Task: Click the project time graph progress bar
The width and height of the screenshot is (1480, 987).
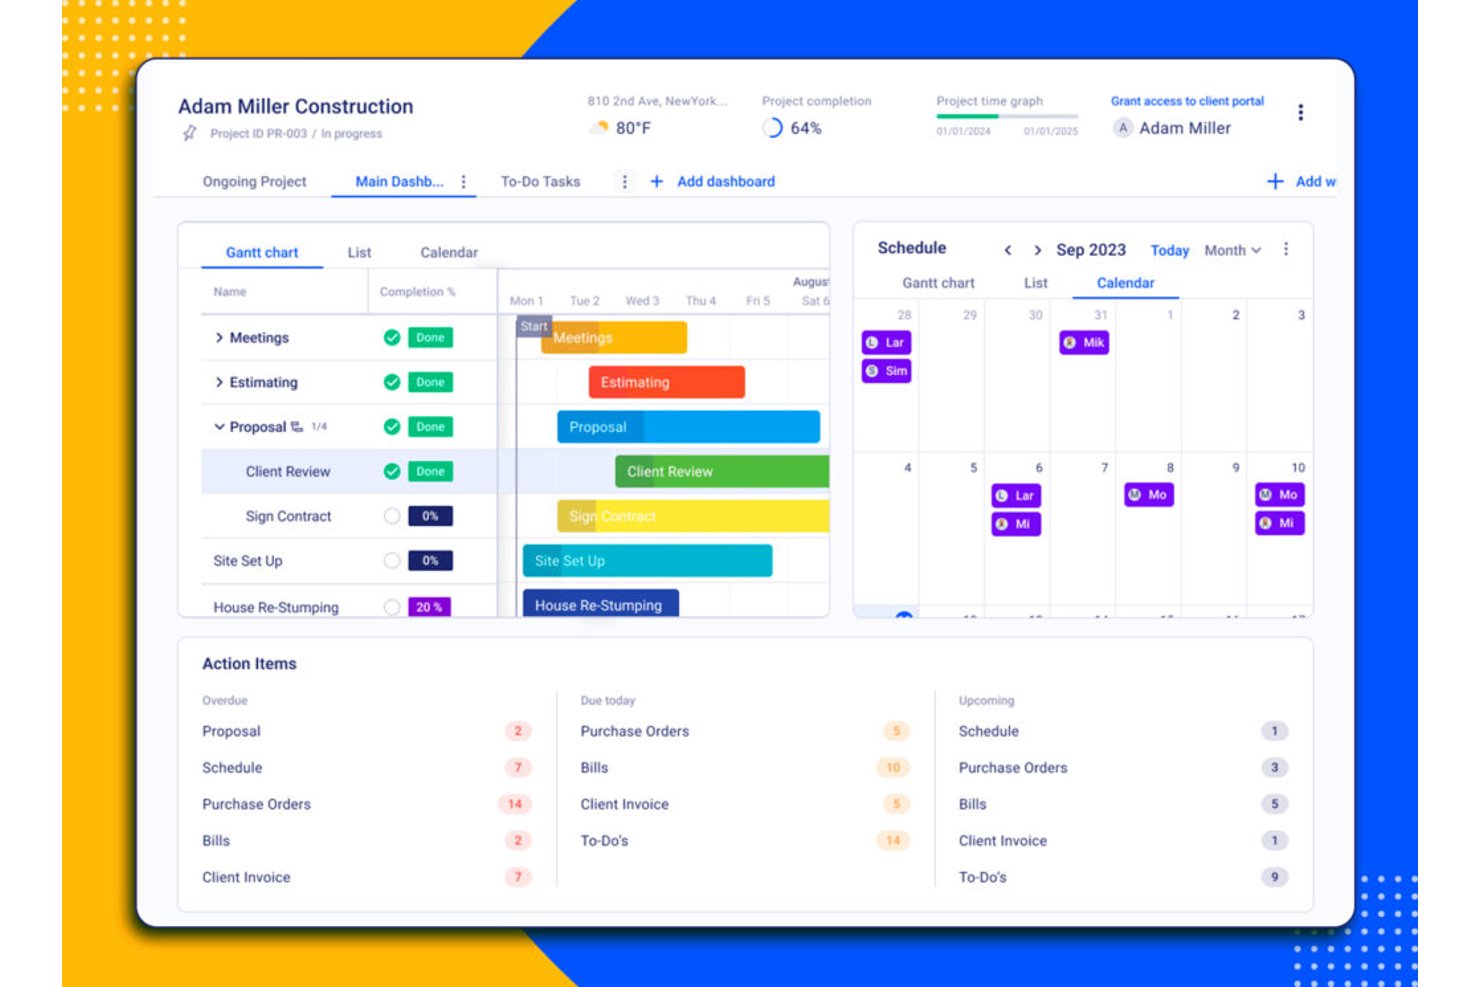Action: [x=1007, y=116]
